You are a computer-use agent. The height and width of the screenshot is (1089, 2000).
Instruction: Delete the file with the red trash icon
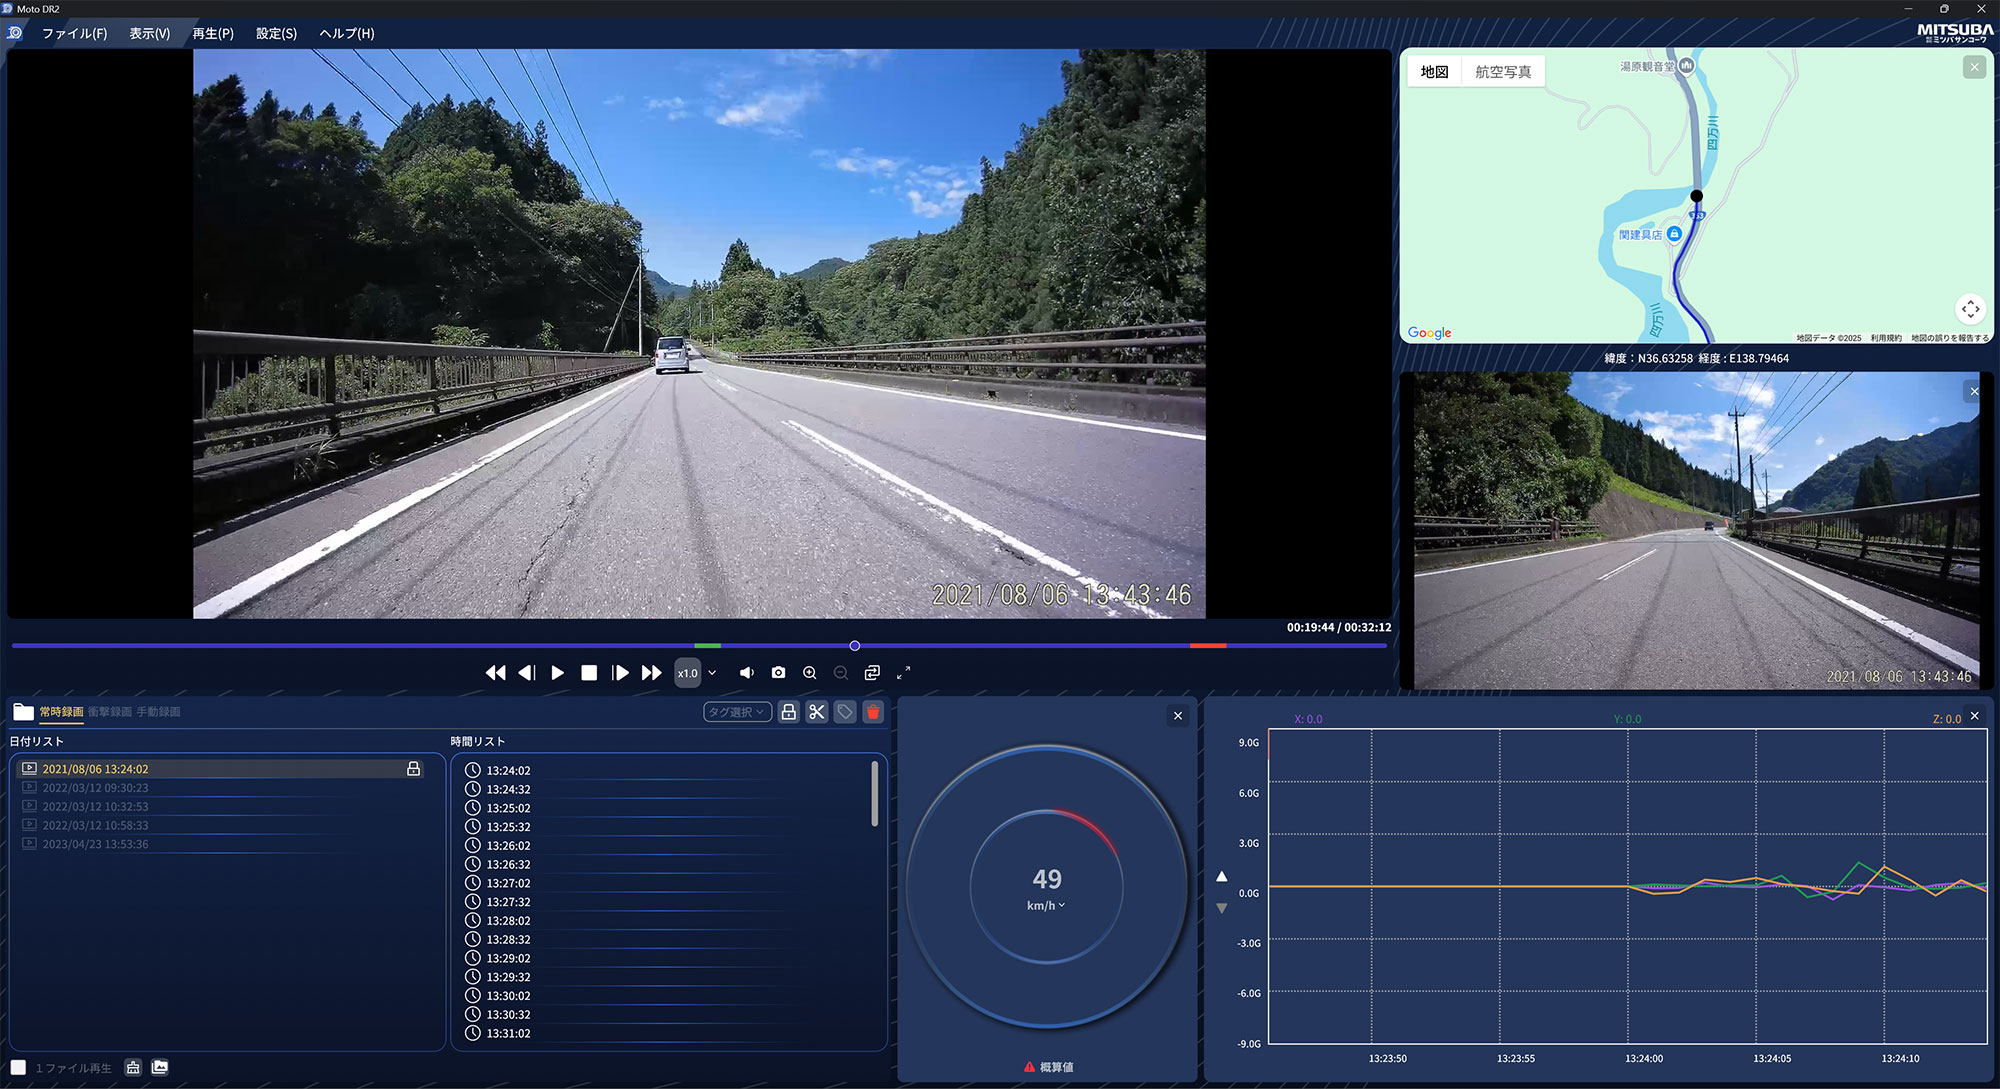click(873, 712)
